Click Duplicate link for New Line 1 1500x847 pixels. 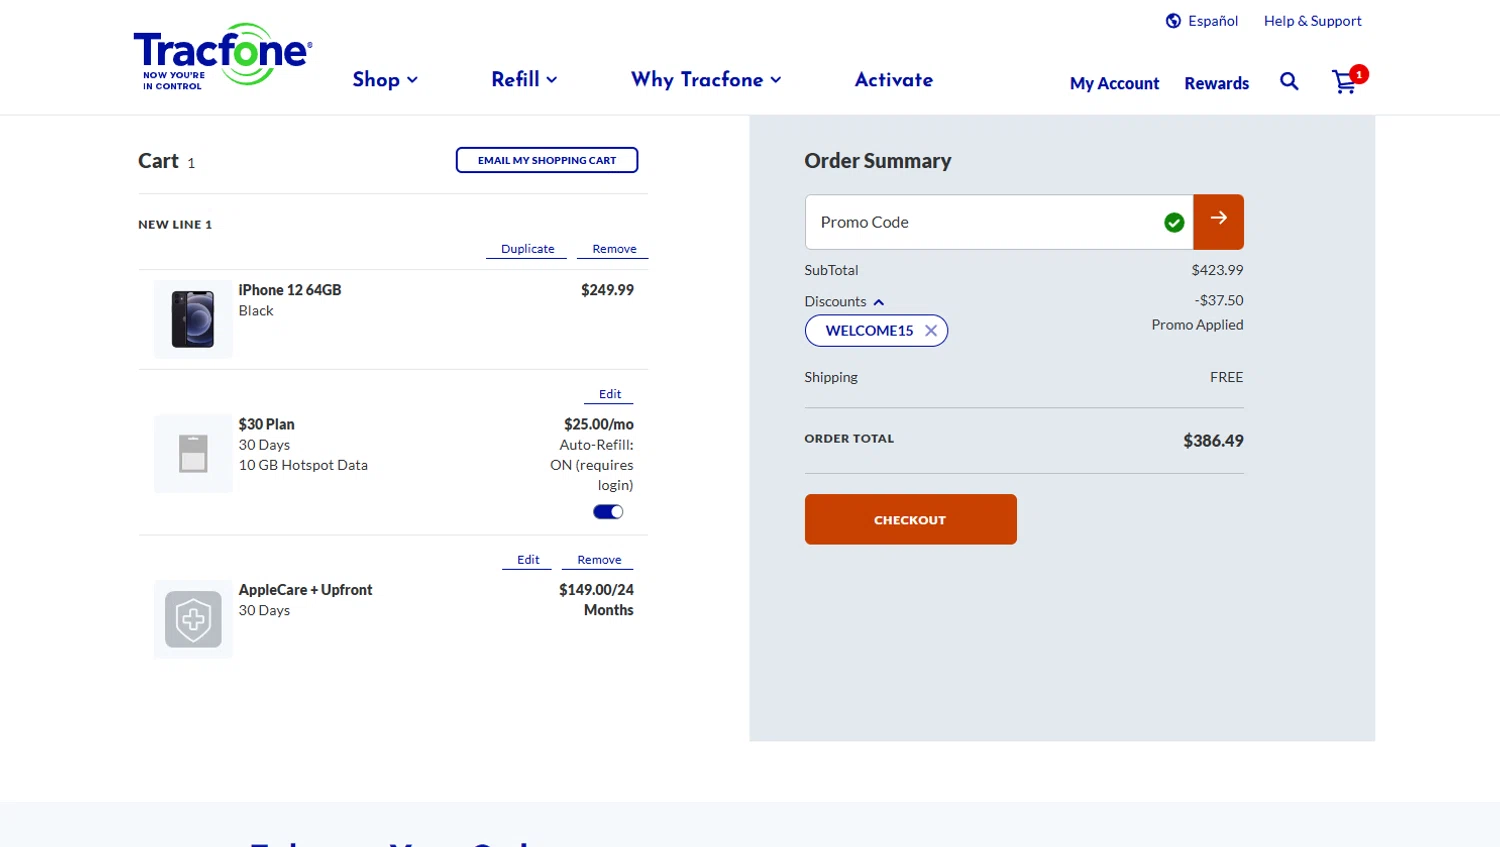[527, 249]
